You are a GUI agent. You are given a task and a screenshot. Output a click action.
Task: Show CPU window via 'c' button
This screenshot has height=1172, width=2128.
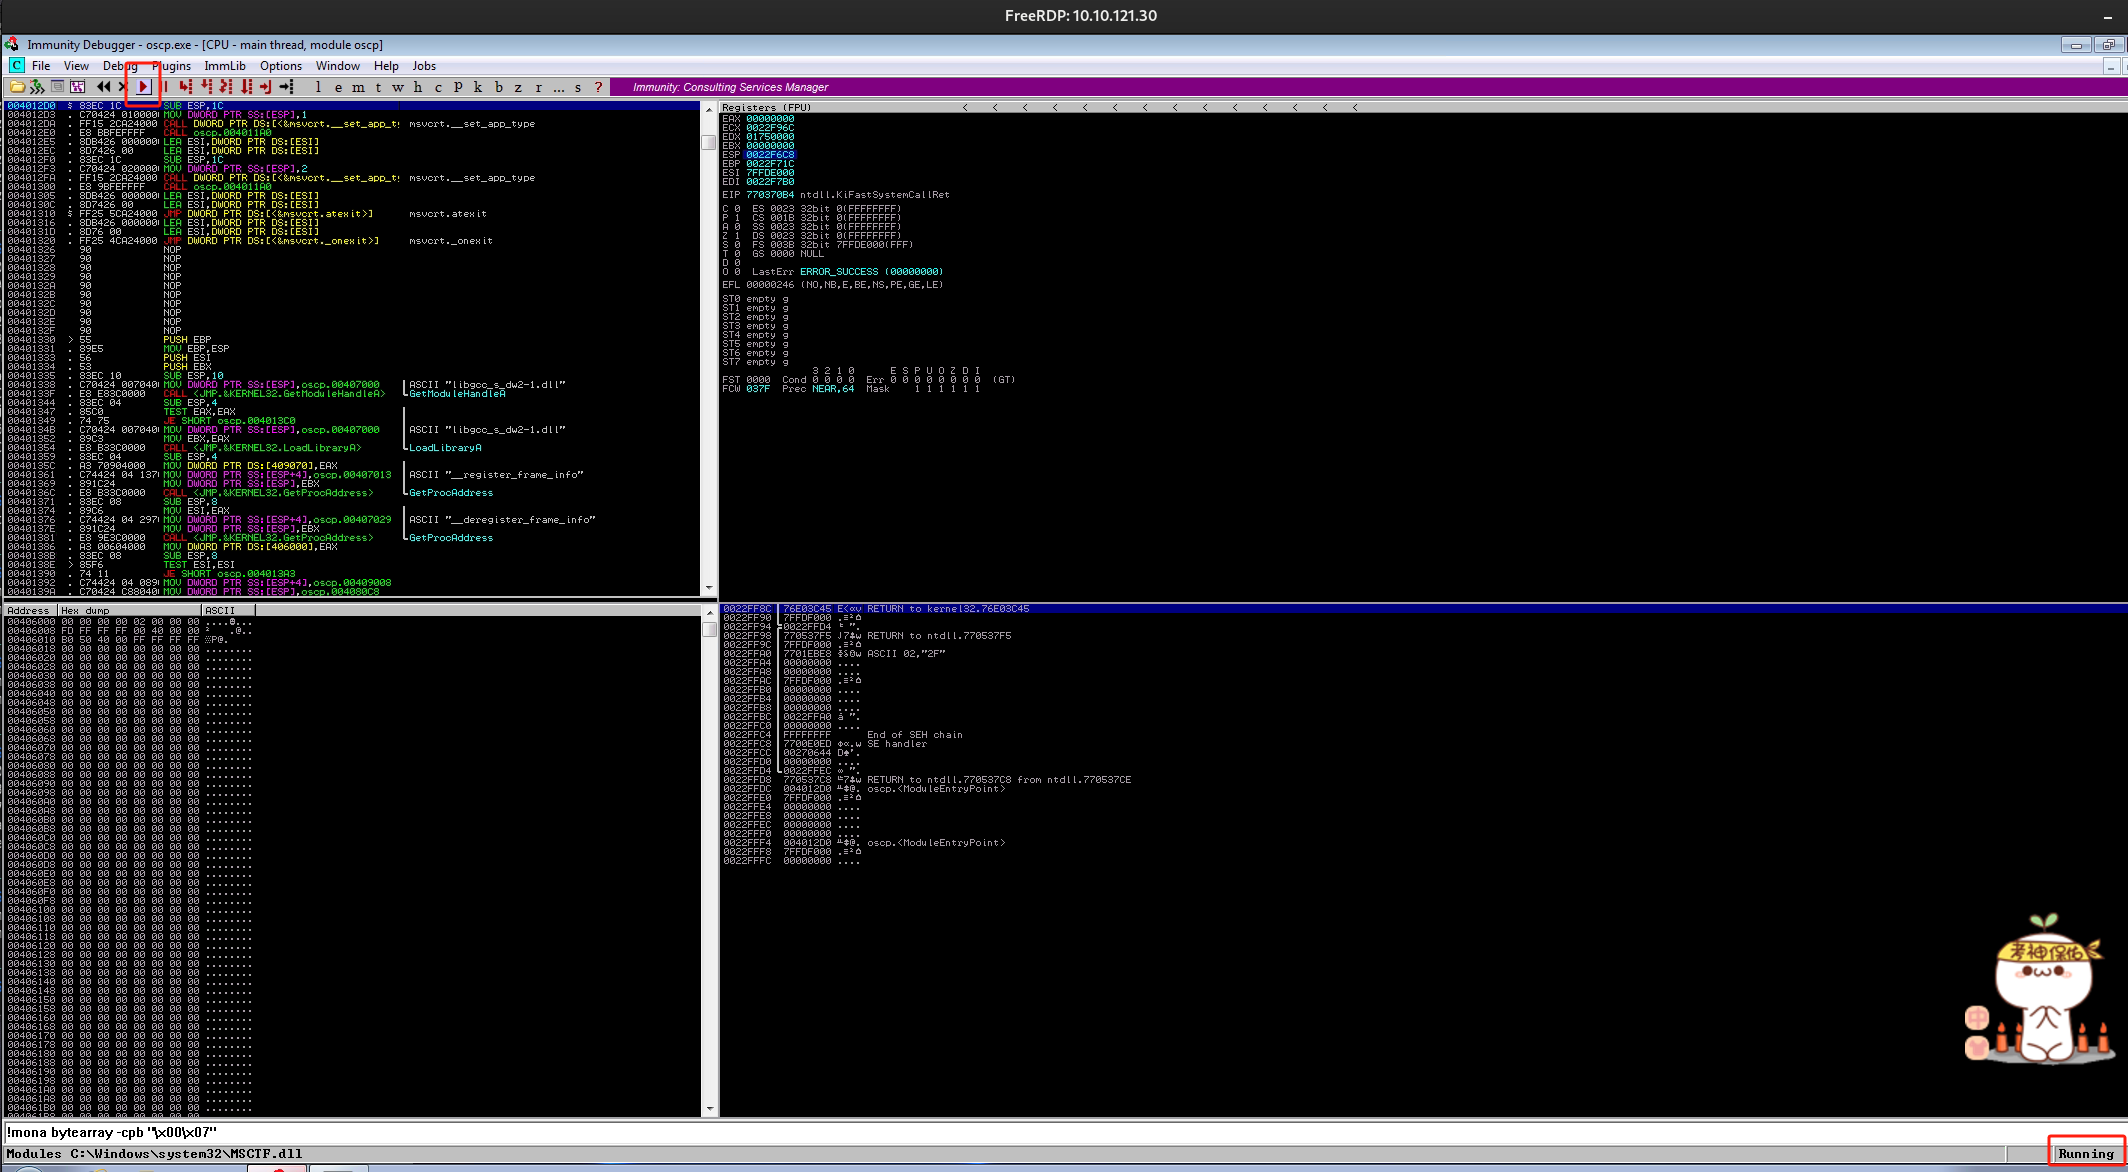(x=438, y=87)
